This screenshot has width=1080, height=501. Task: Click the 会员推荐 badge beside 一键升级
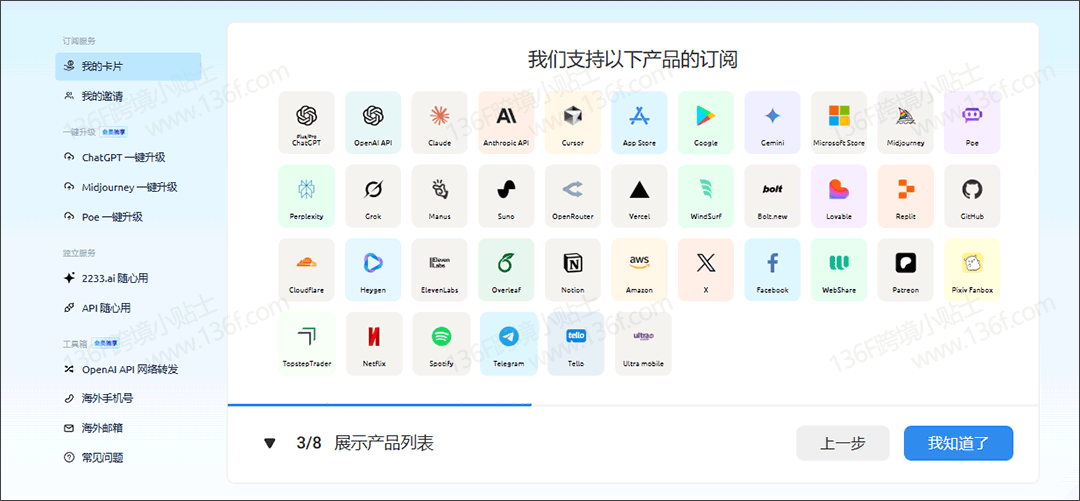pyautogui.click(x=114, y=131)
